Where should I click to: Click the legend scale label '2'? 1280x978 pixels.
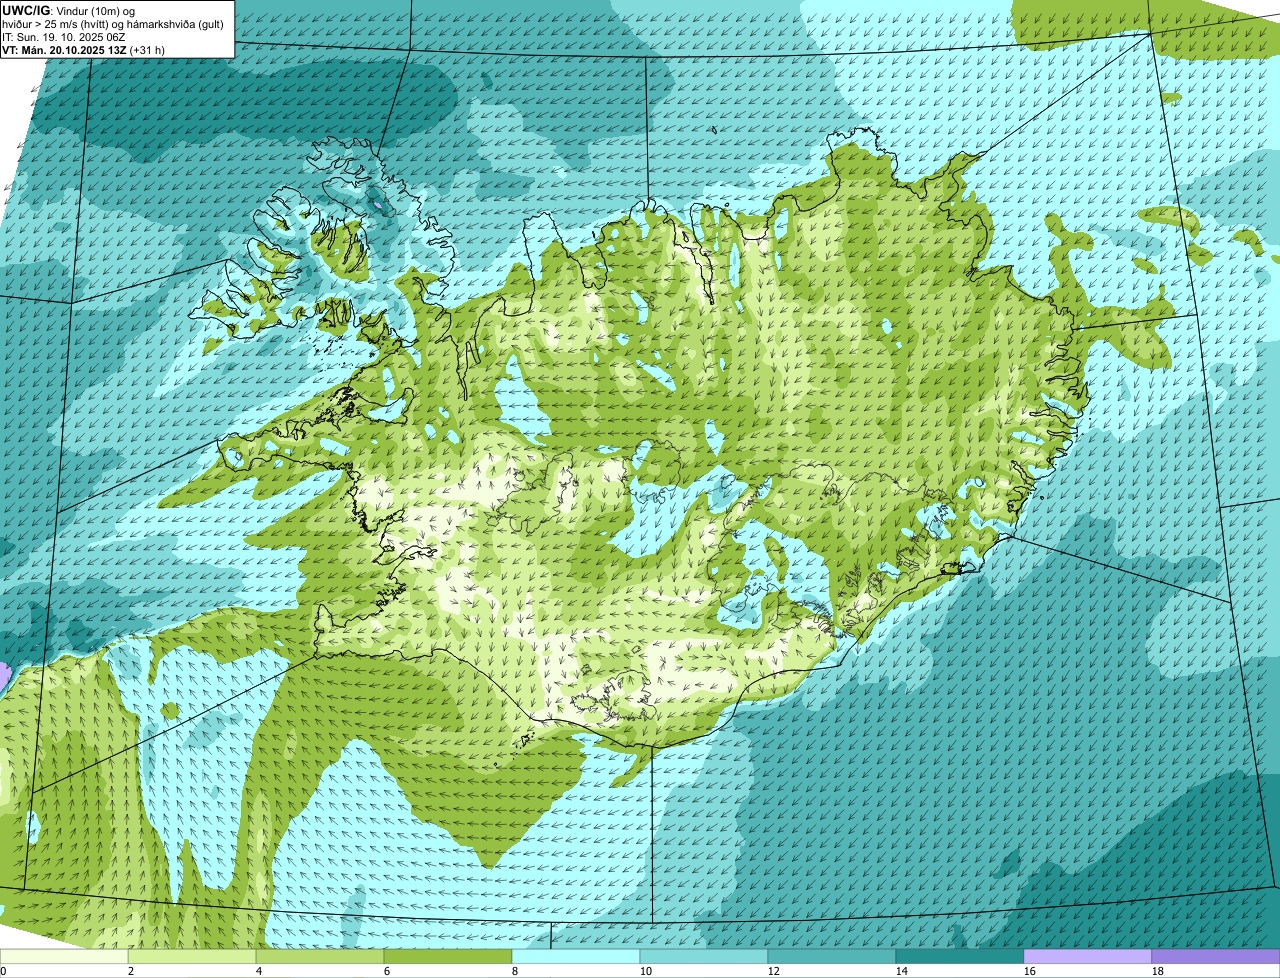pyautogui.click(x=131, y=971)
